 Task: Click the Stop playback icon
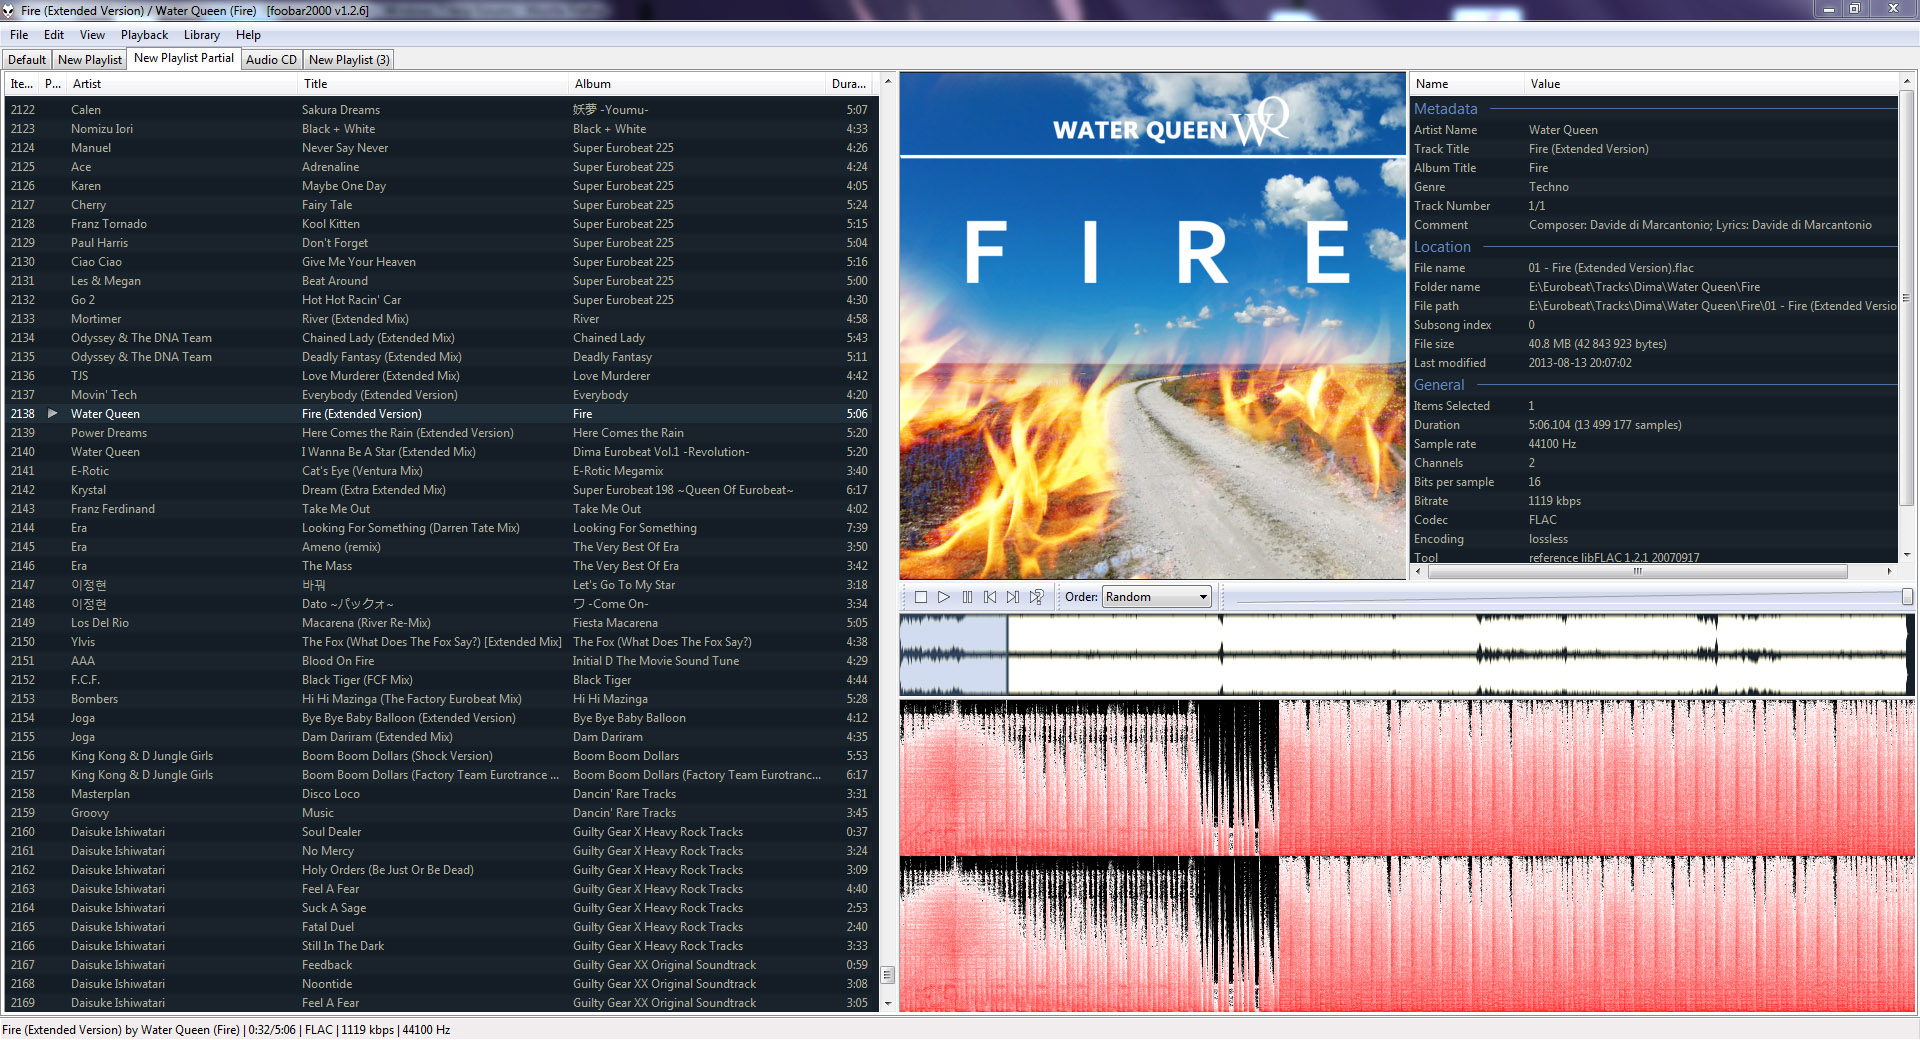click(x=921, y=597)
